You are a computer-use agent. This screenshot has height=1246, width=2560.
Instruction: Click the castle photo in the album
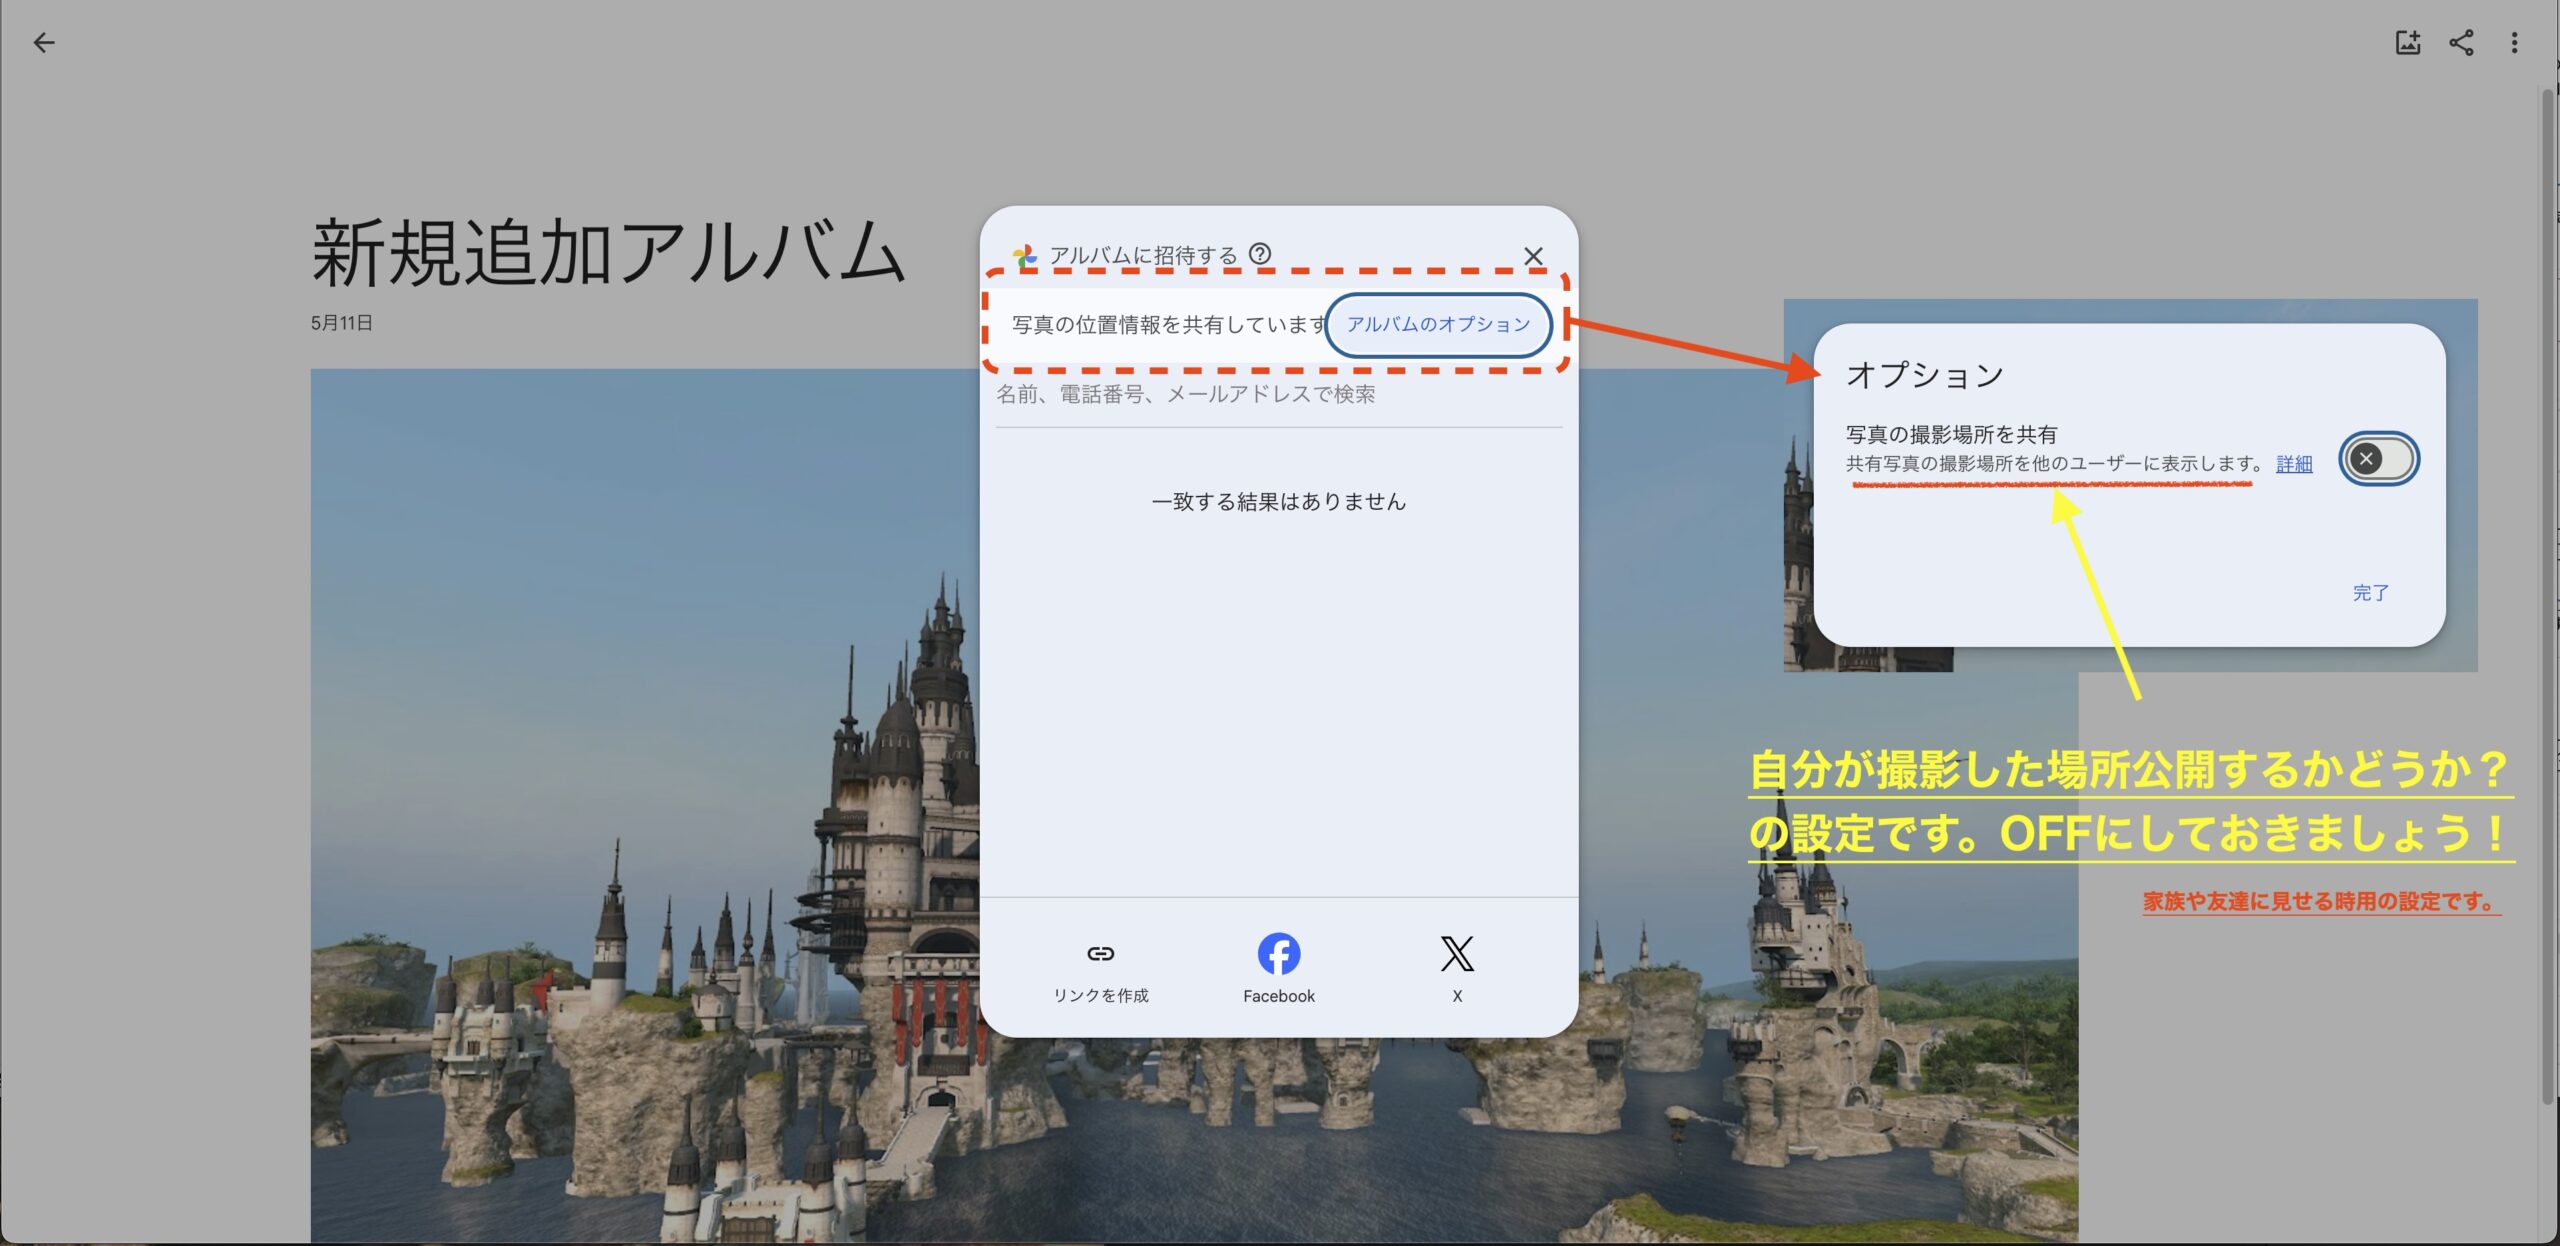tap(645, 805)
